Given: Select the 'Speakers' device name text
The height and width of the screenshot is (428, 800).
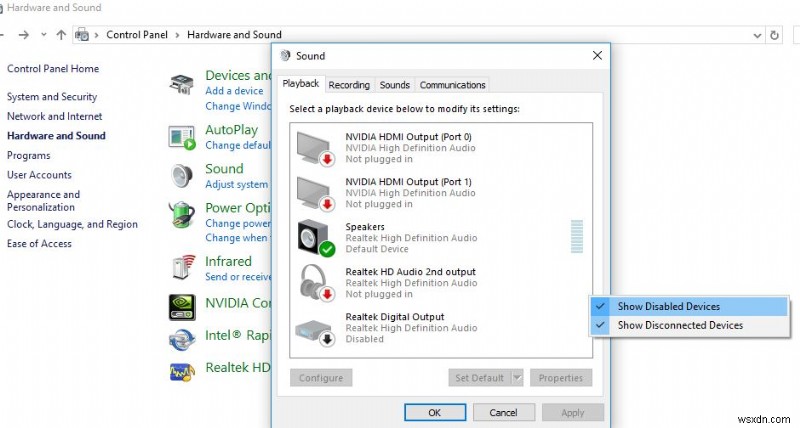Looking at the screenshot, I should pos(365,227).
